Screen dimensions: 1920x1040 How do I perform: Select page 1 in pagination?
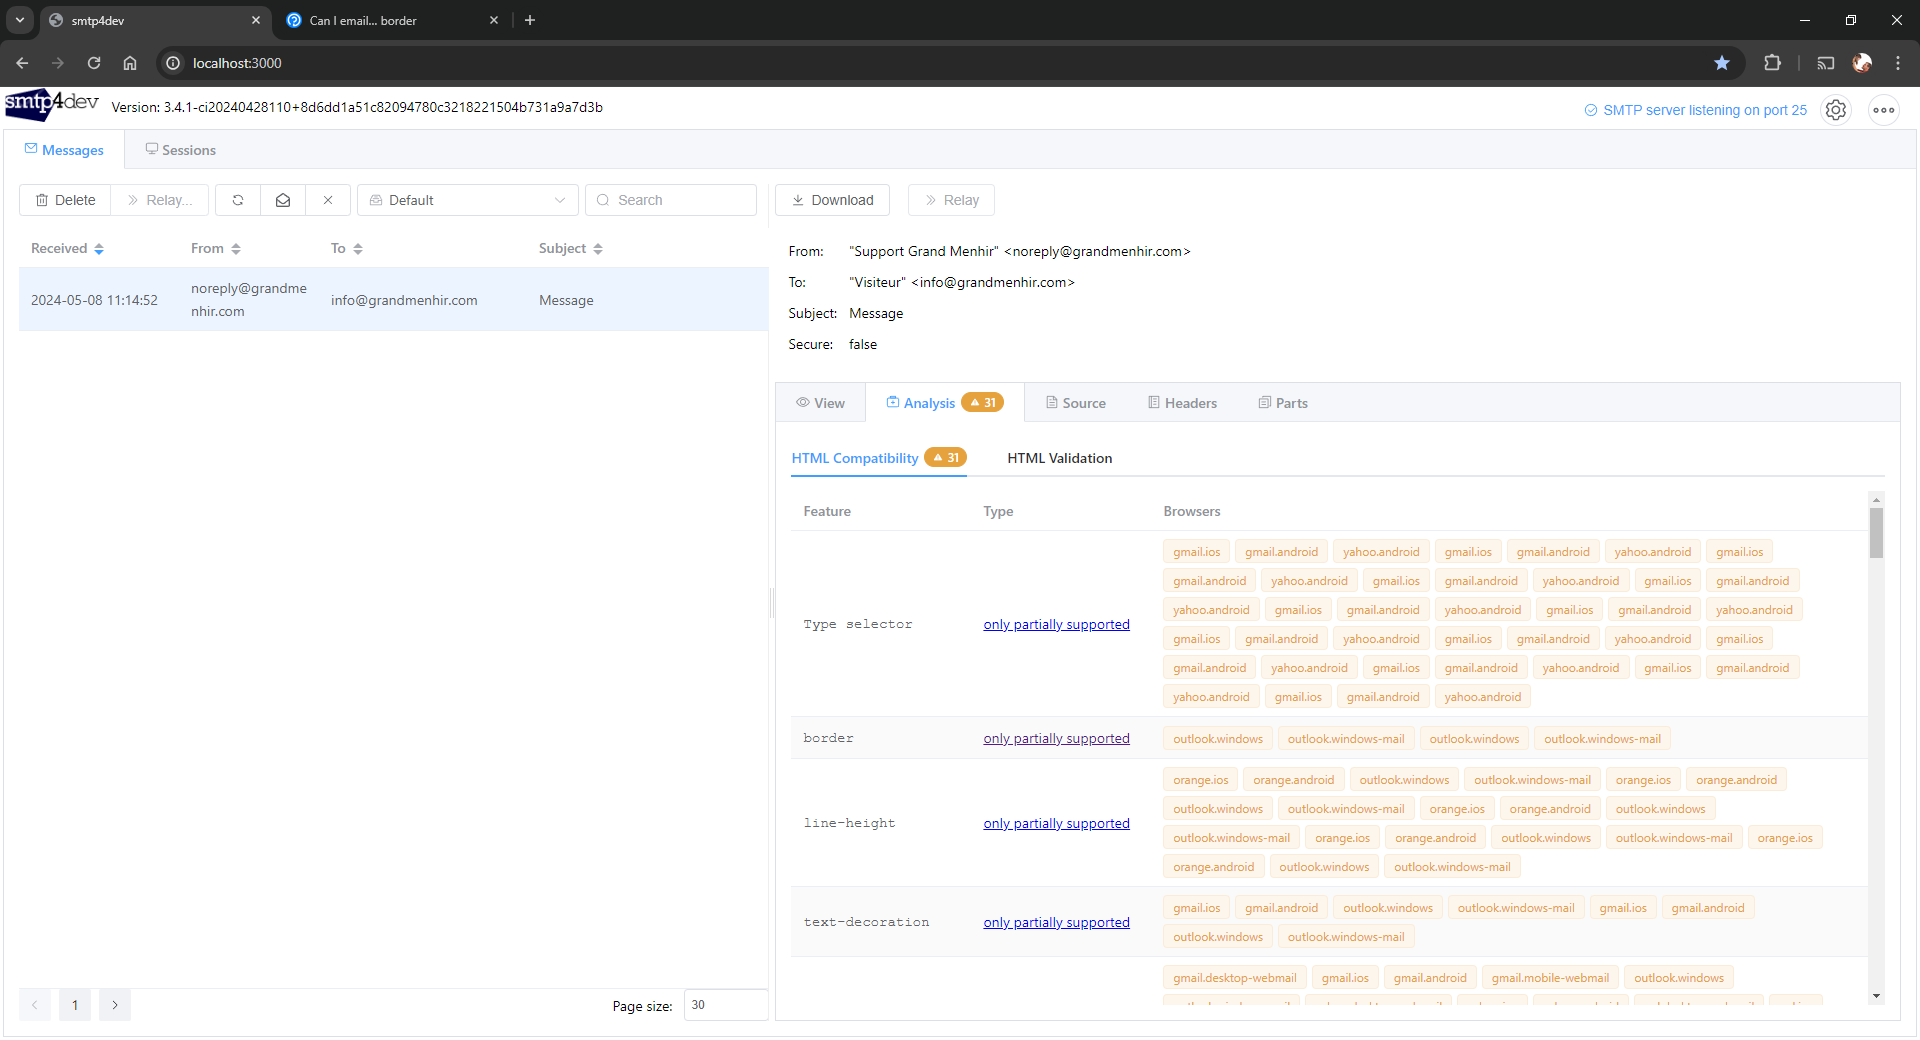(75, 1005)
